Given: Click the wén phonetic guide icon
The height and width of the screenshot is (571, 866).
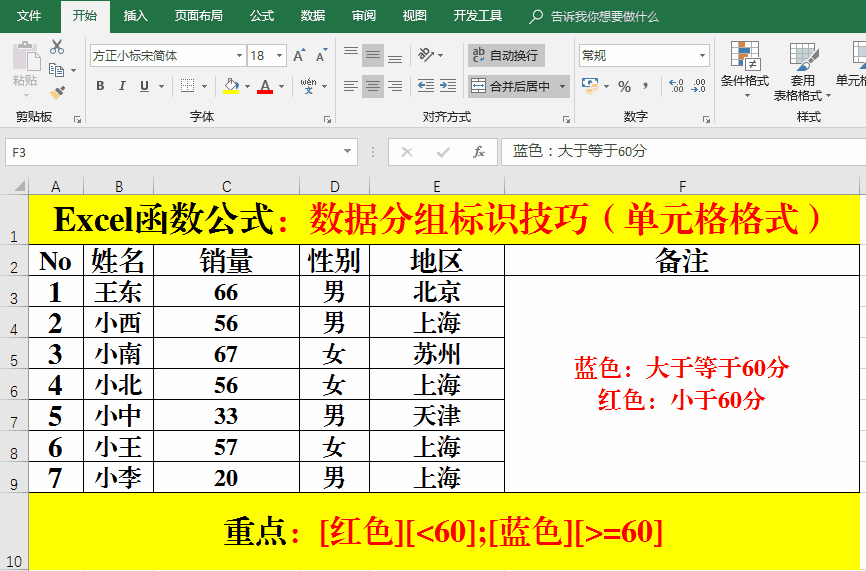Looking at the screenshot, I should [308, 86].
